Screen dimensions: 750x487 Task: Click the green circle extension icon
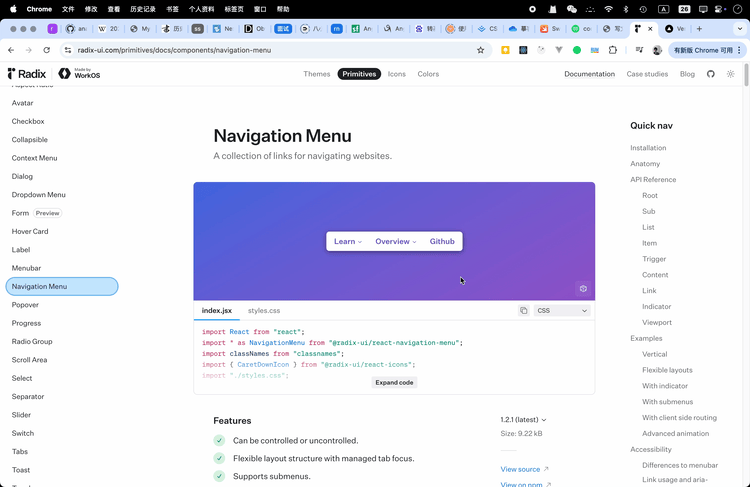pos(577,50)
